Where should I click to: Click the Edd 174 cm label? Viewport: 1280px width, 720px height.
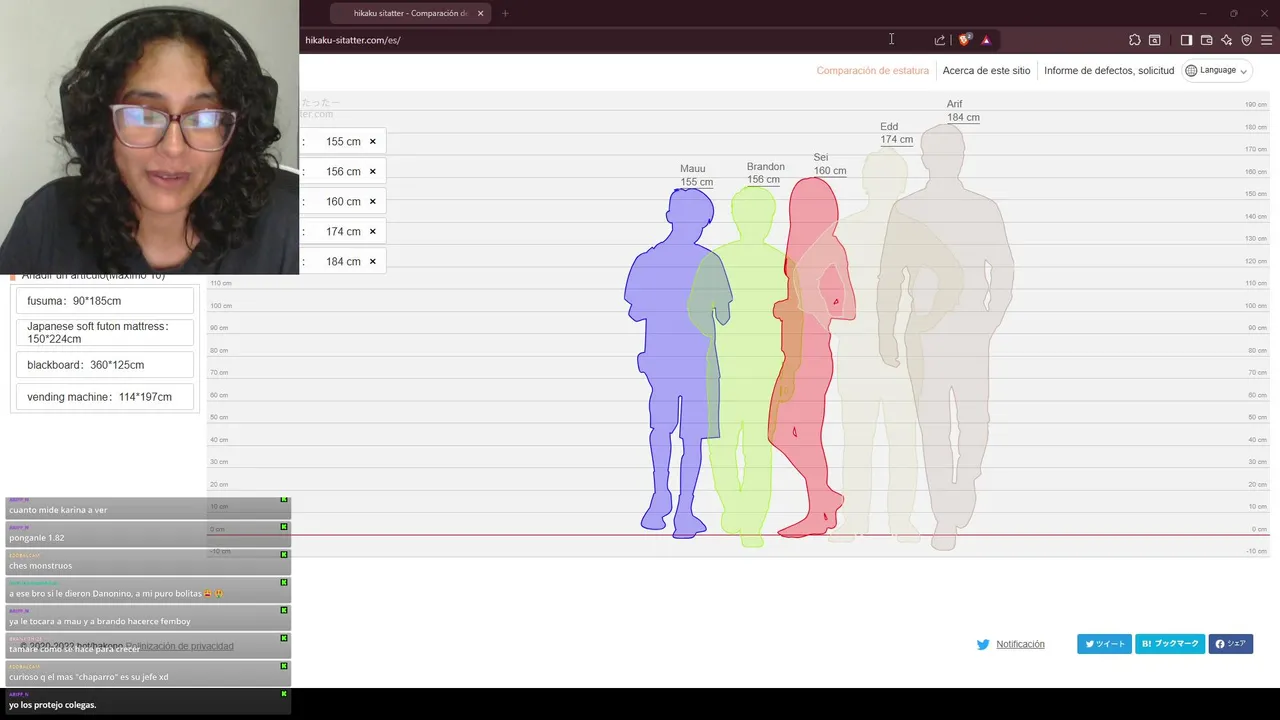[x=896, y=133]
